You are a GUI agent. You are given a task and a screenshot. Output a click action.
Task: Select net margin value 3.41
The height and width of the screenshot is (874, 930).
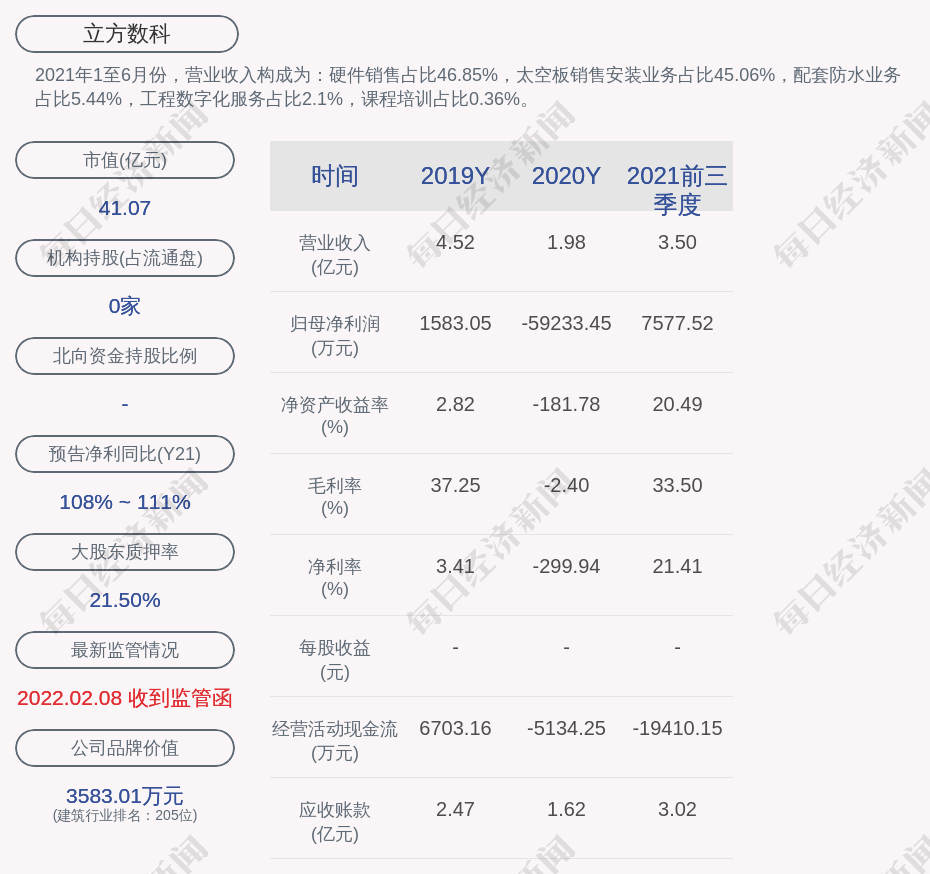click(x=455, y=567)
